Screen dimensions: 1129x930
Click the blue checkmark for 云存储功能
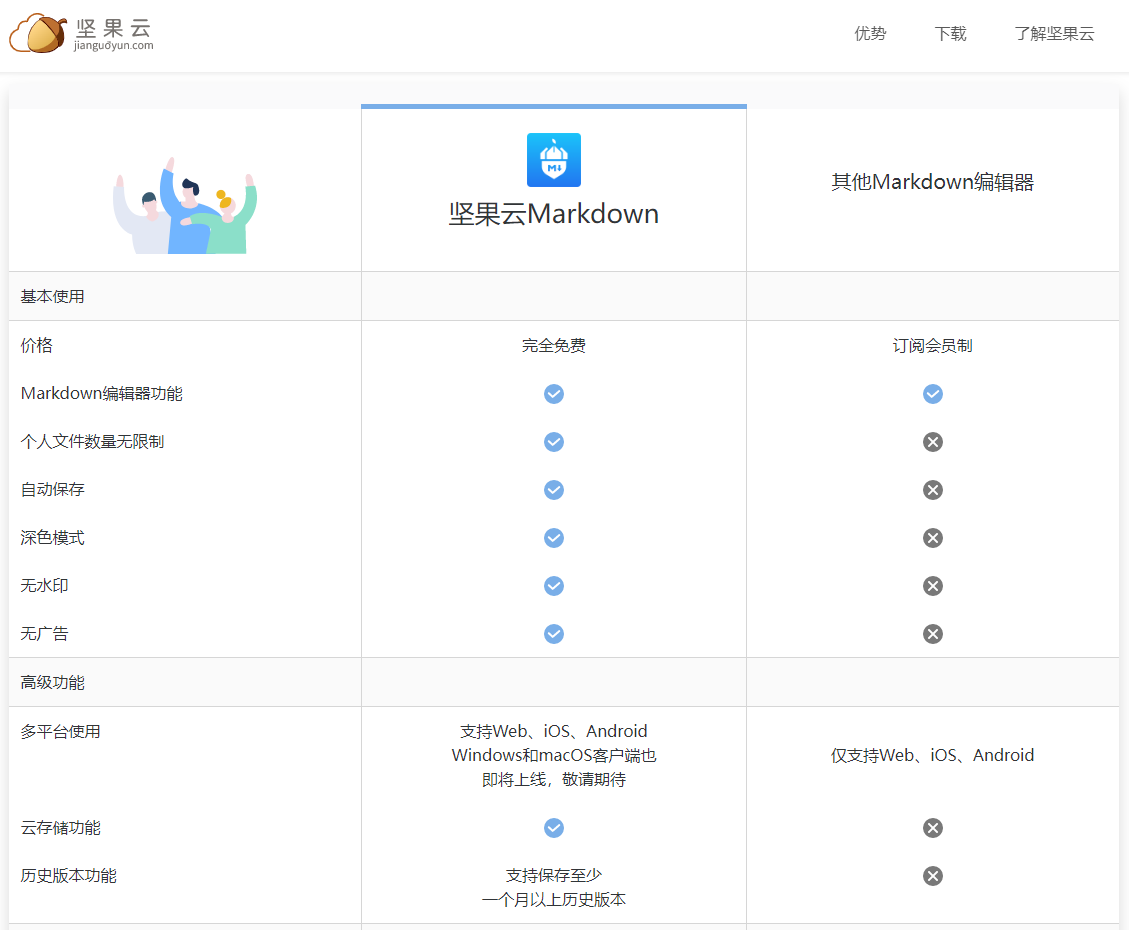(x=554, y=828)
